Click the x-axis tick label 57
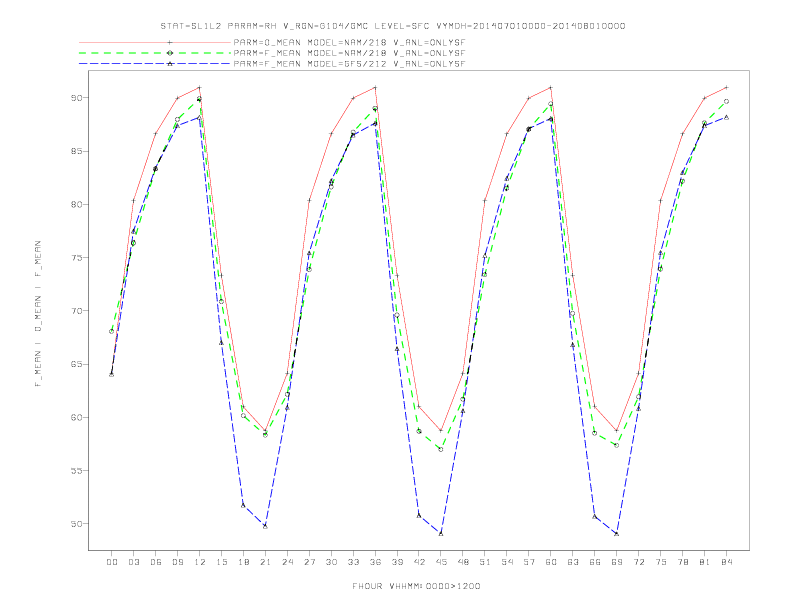Image resolution: width=792 pixels, height=612 pixels. point(529,562)
